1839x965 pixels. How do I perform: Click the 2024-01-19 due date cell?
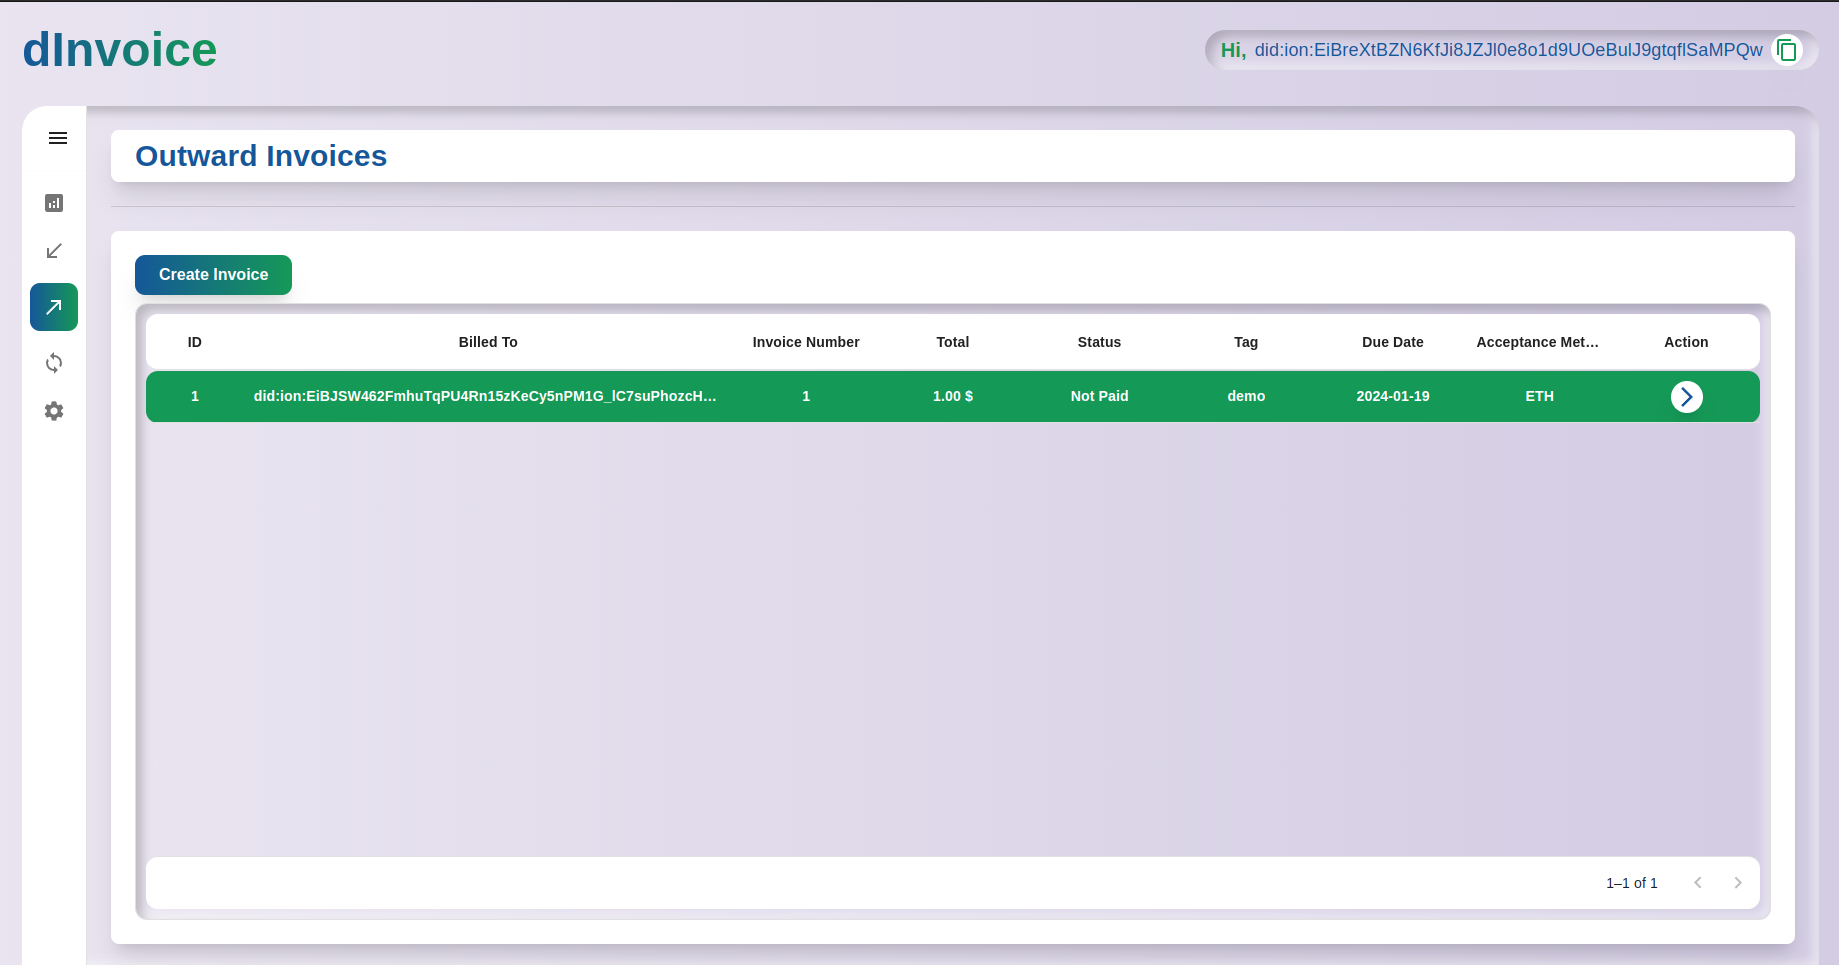[x=1393, y=396]
